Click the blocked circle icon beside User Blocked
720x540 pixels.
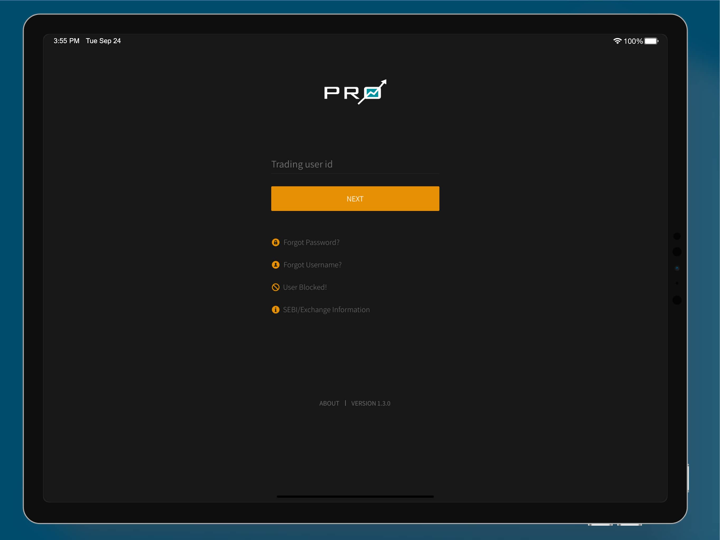click(x=276, y=287)
